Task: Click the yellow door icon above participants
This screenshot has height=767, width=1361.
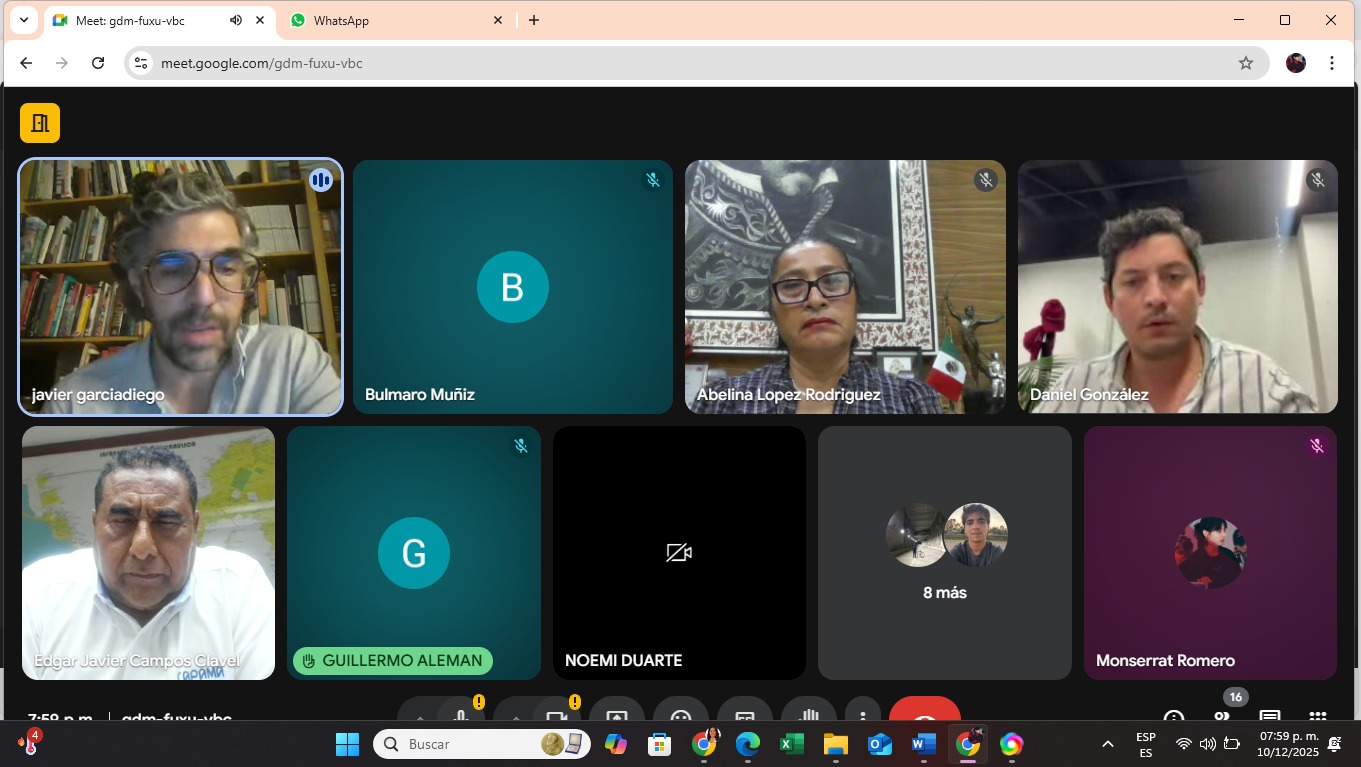Action: click(x=40, y=123)
